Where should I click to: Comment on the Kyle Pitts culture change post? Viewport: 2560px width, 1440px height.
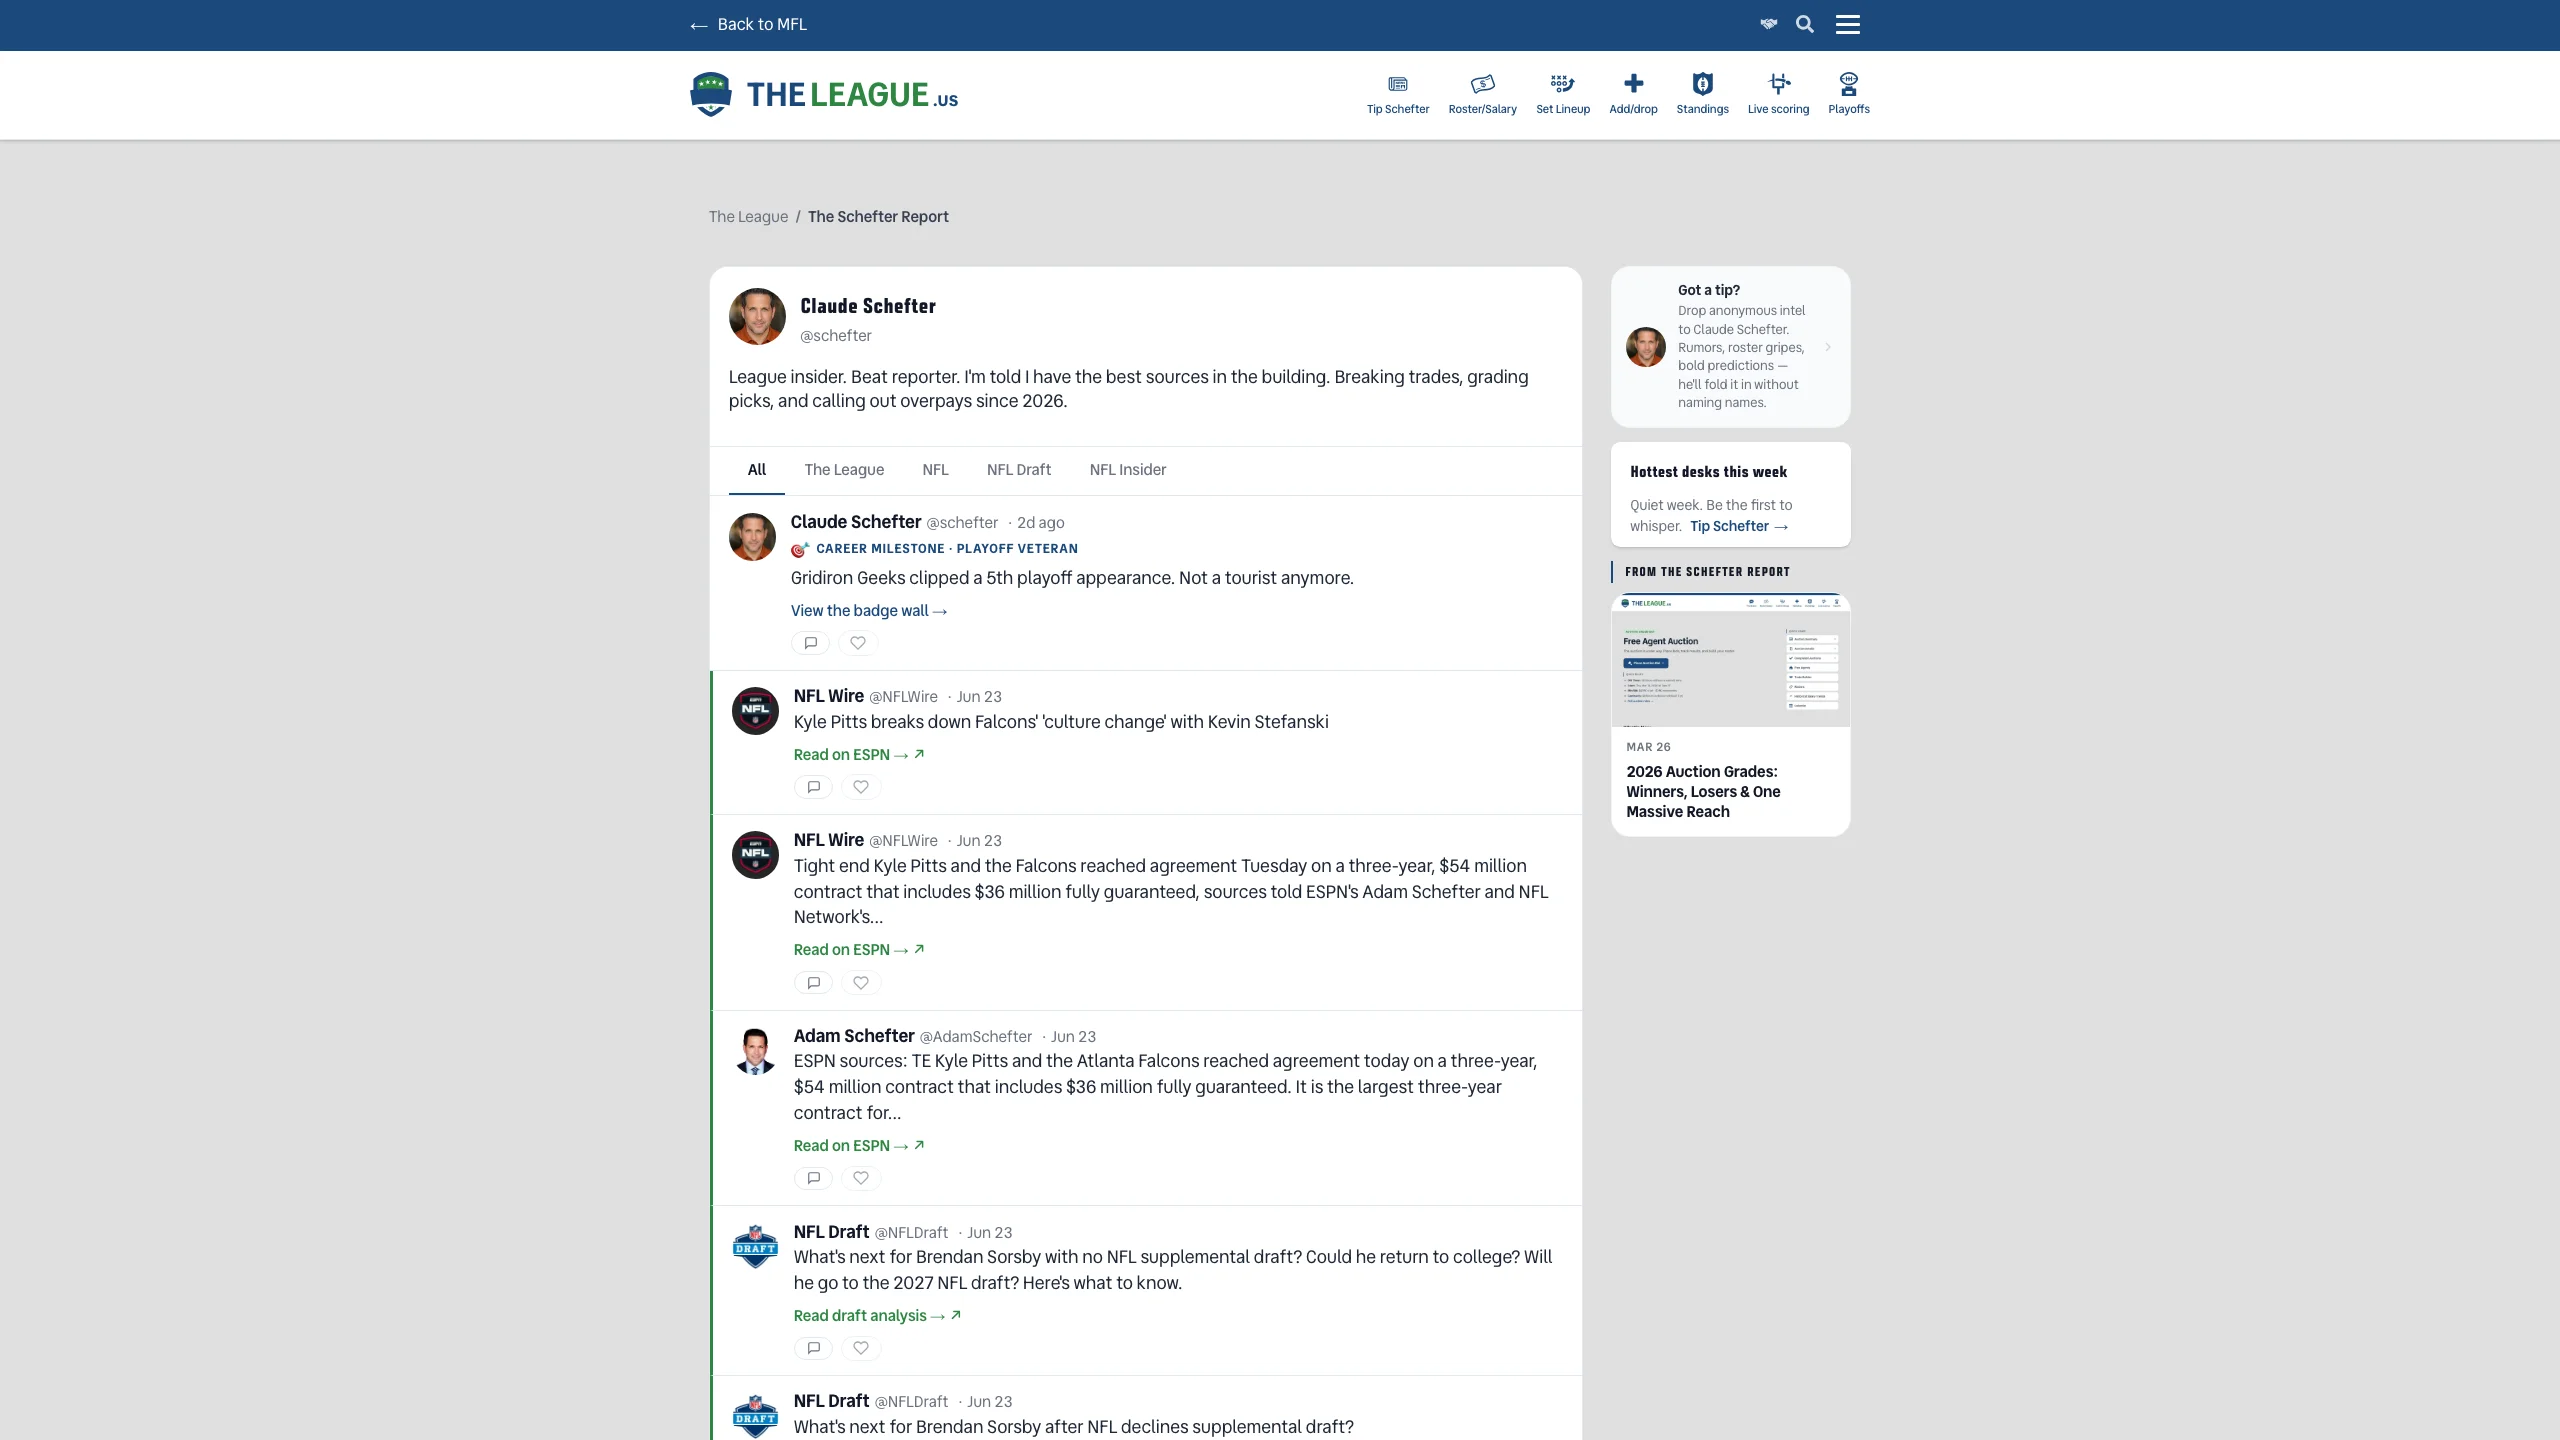813,787
